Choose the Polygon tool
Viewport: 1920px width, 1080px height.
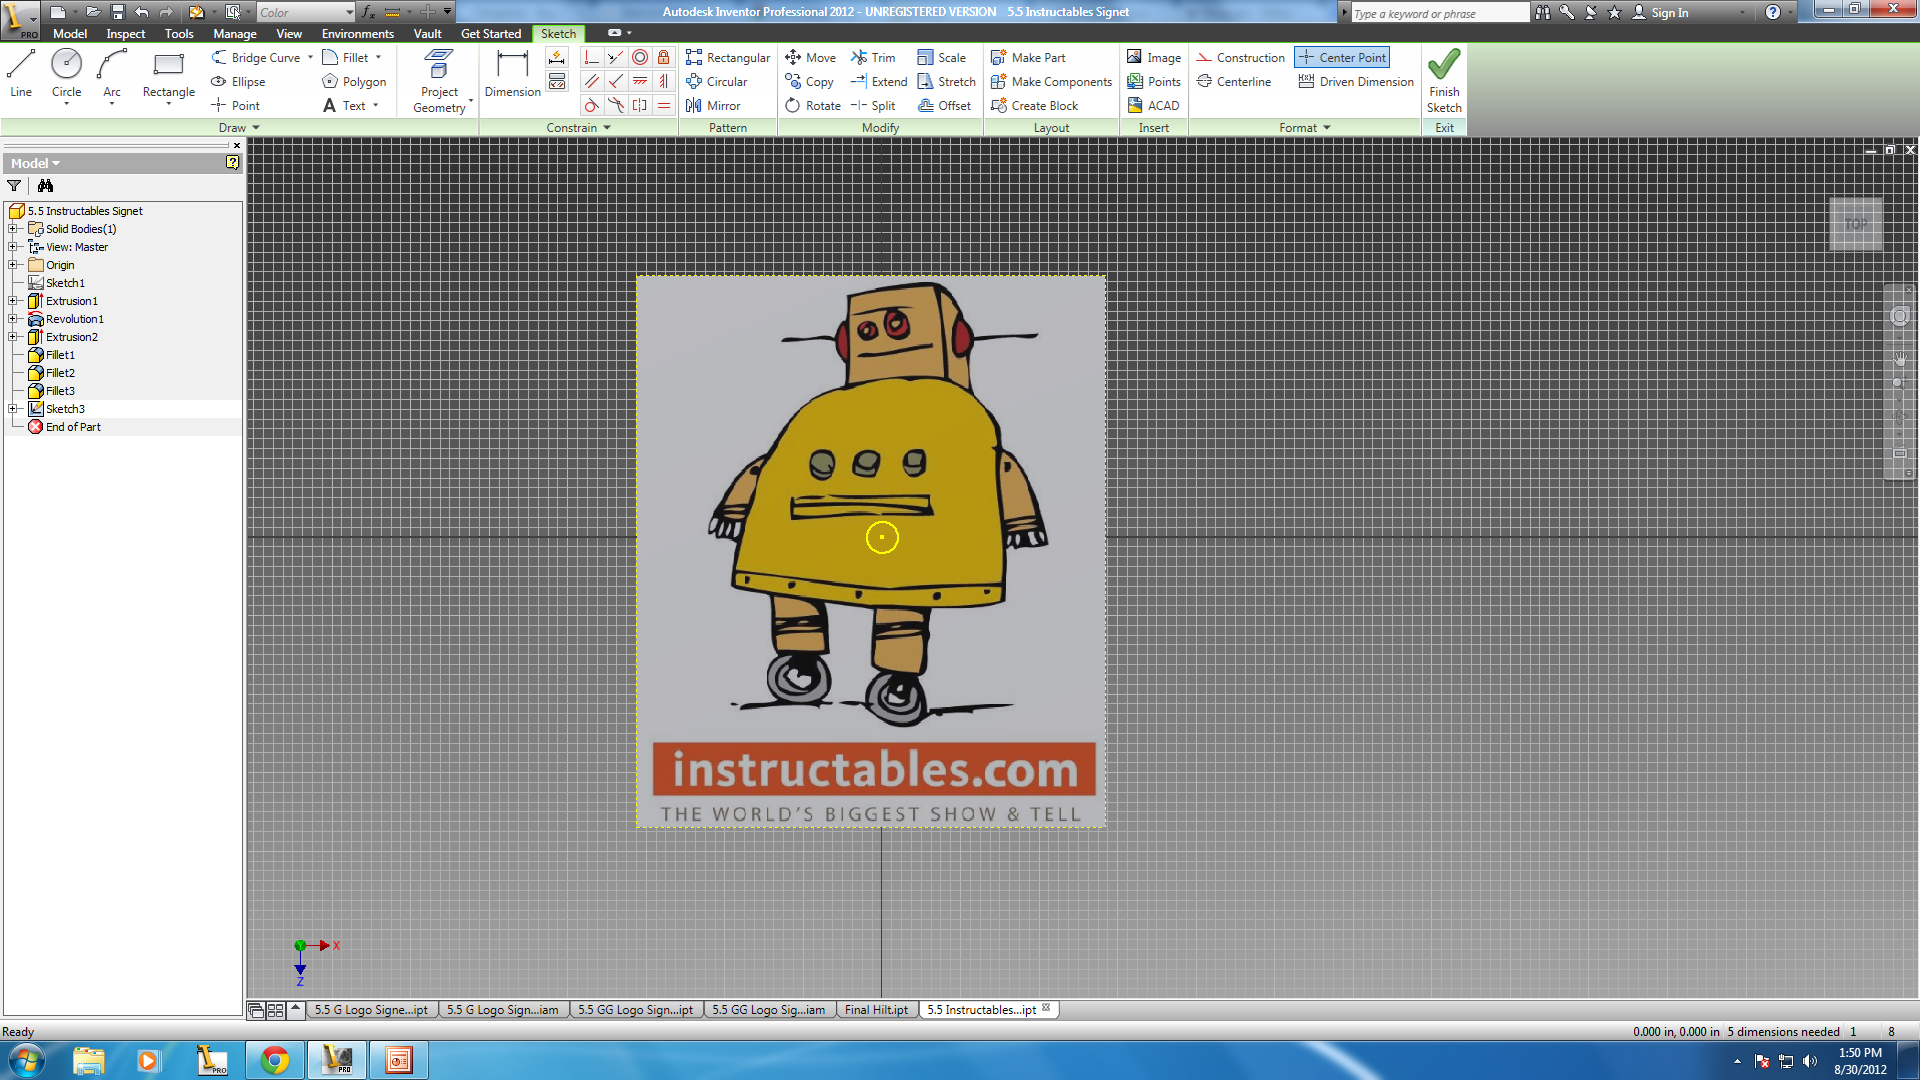[x=354, y=82]
